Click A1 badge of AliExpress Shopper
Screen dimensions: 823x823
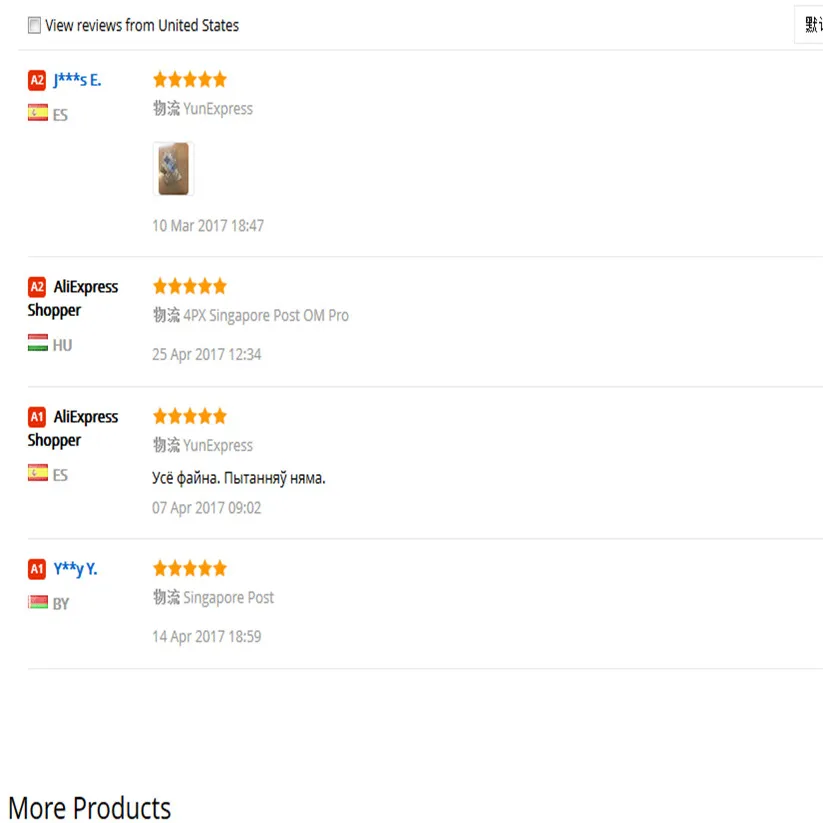[37, 417]
